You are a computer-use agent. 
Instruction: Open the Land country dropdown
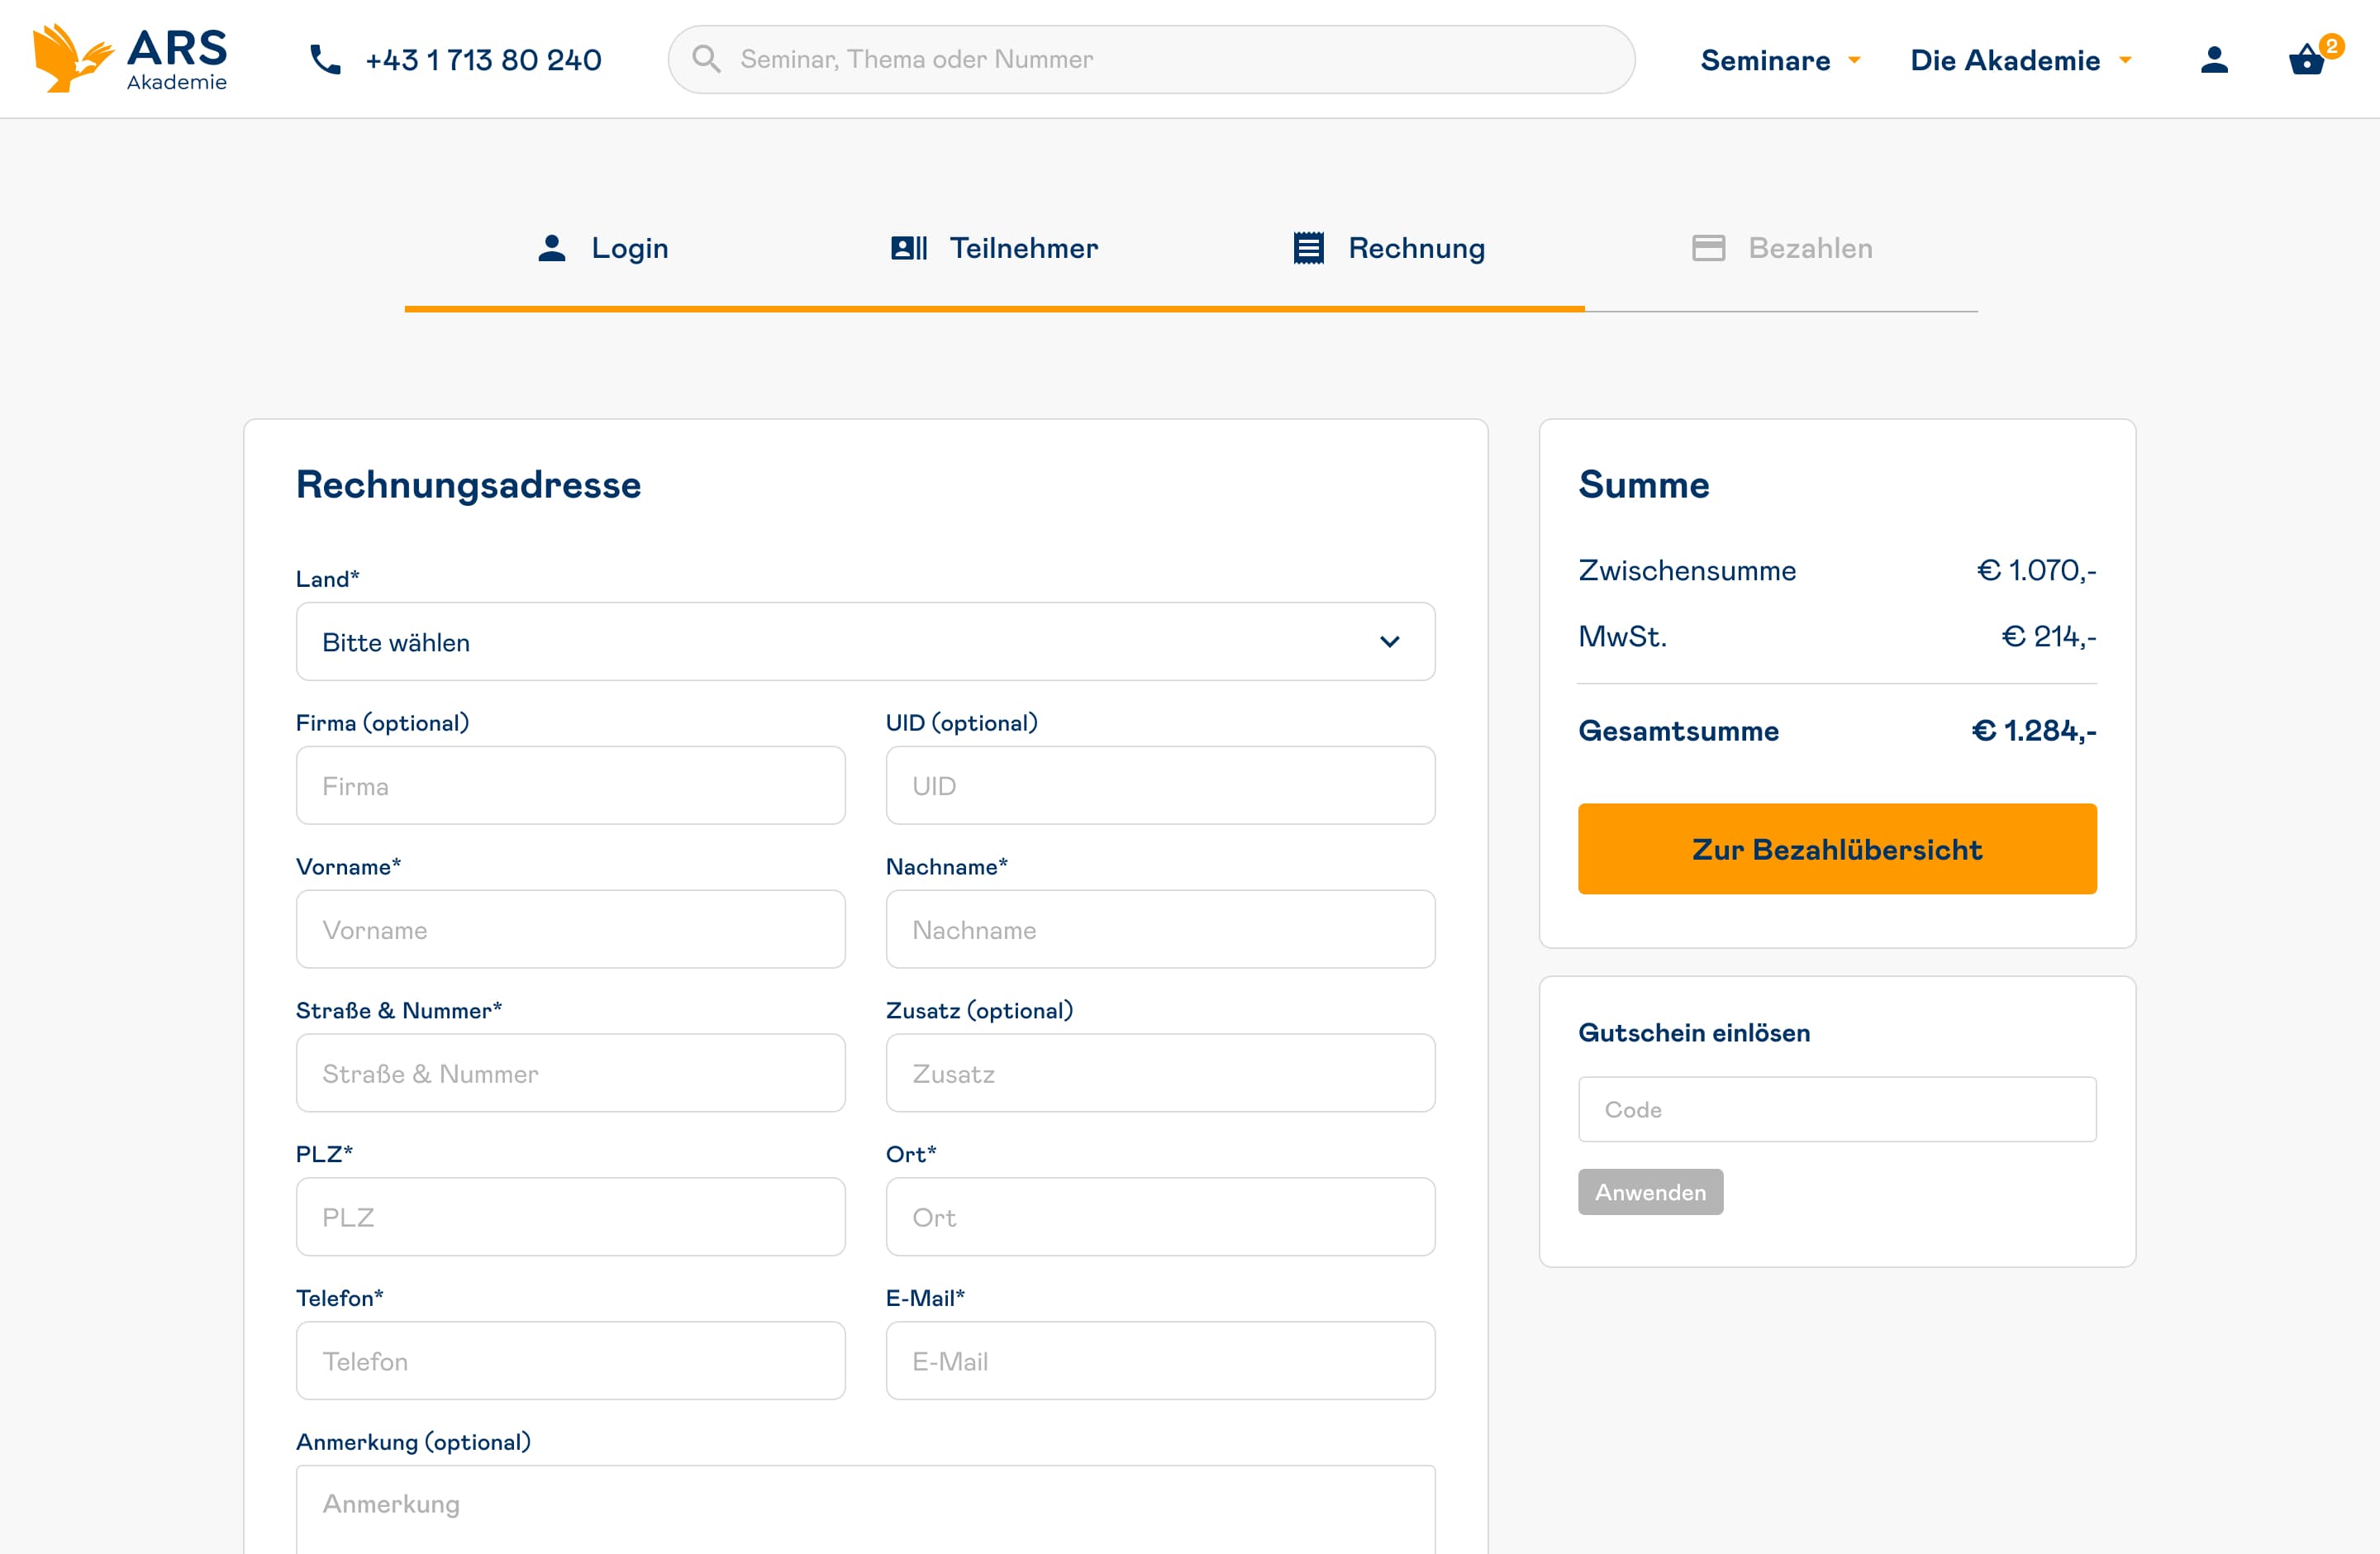pos(865,642)
